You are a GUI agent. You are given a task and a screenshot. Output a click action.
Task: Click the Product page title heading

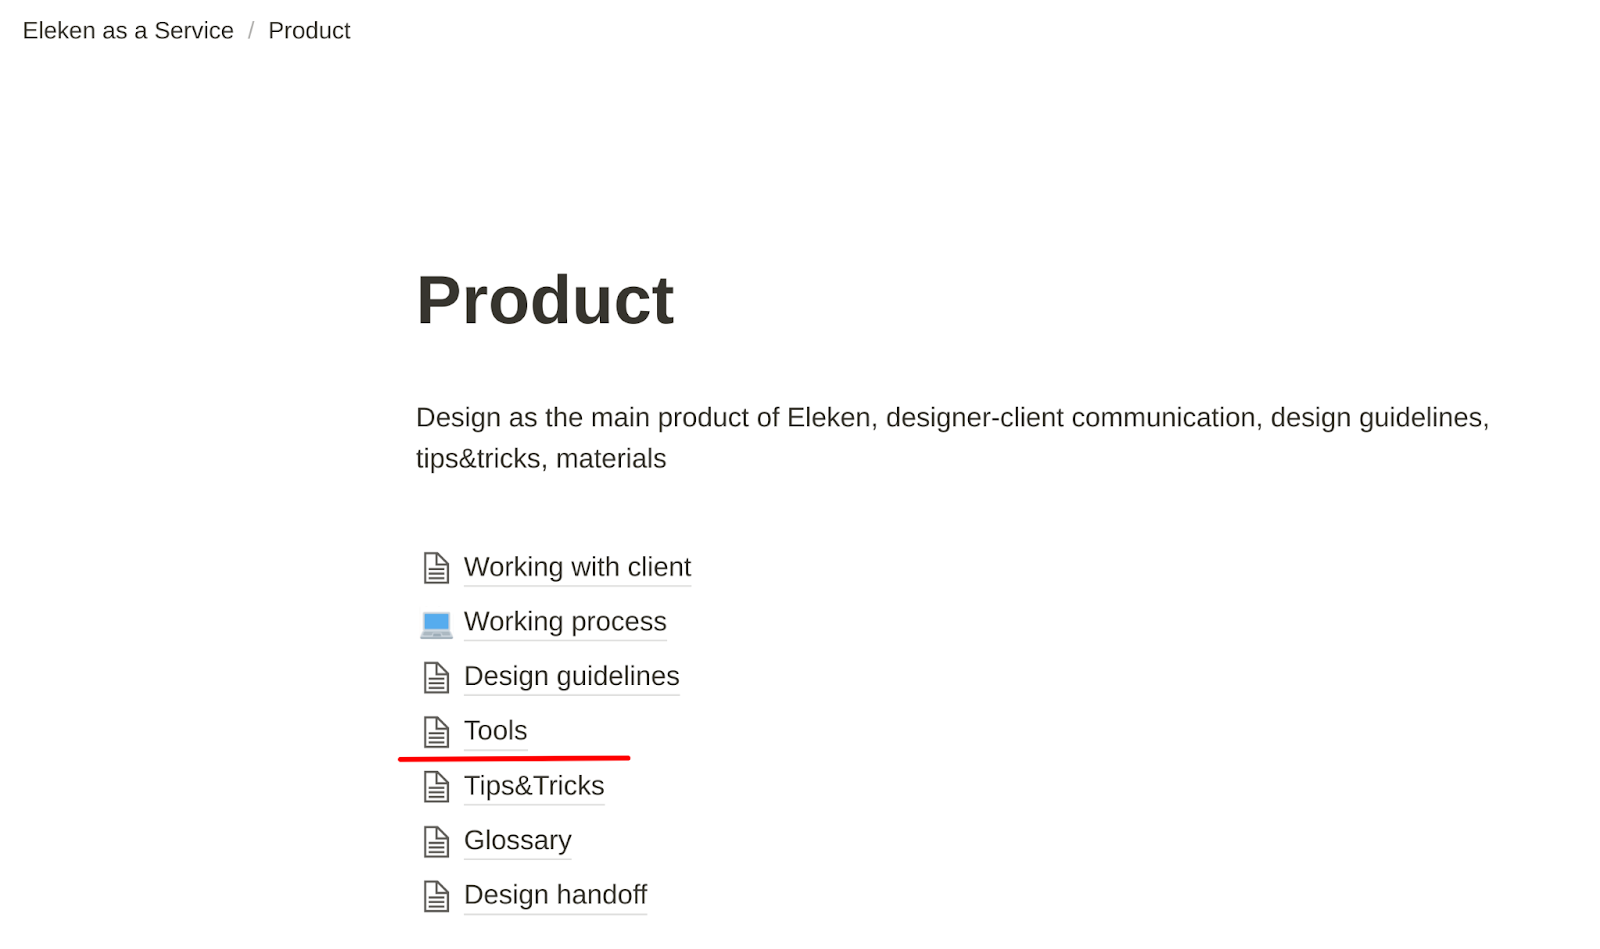click(545, 300)
